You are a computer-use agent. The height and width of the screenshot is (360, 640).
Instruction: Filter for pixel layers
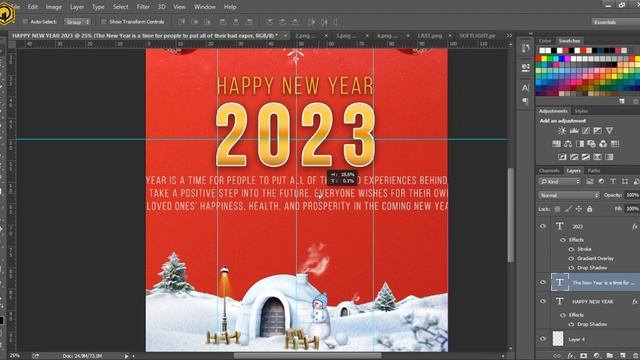click(x=590, y=181)
